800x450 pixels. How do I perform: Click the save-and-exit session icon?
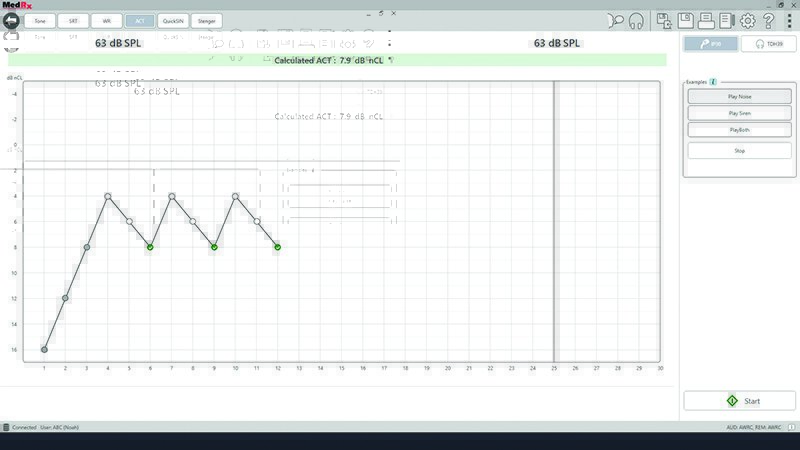tap(664, 21)
